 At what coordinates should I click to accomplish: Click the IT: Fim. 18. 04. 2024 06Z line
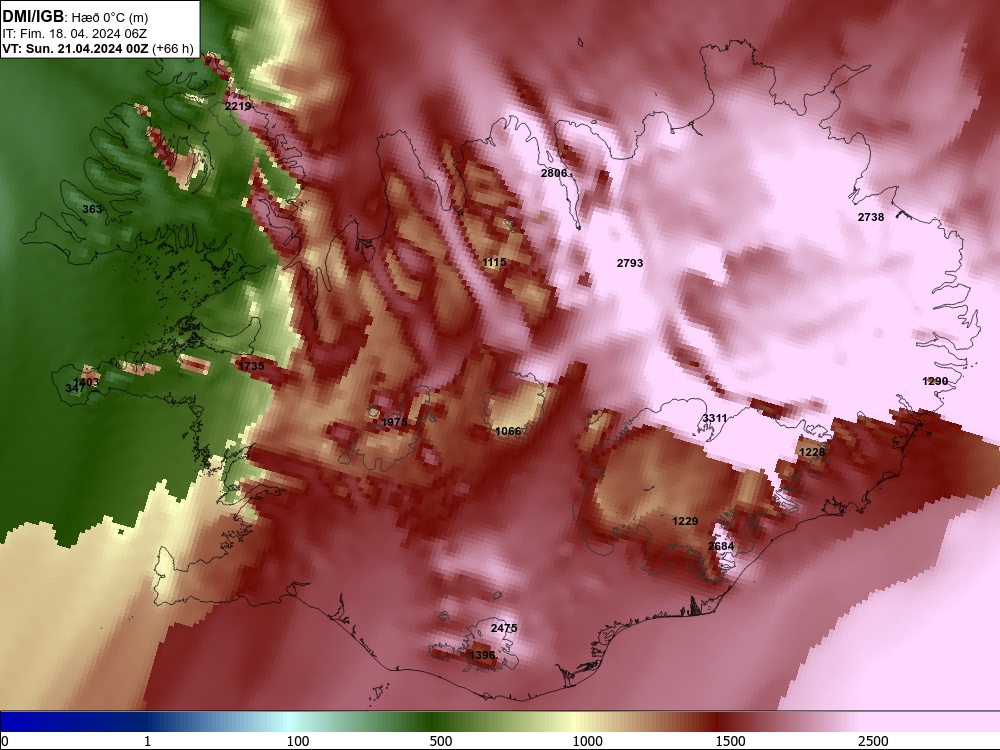point(75,34)
